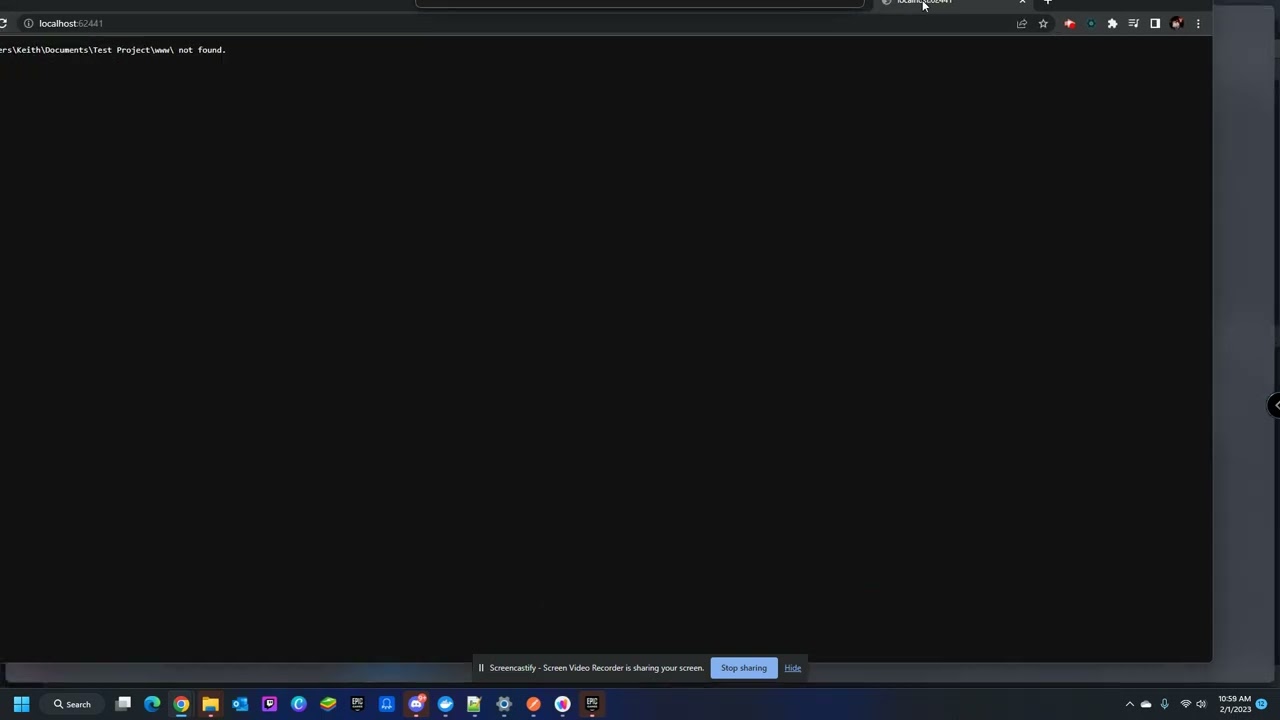Click the teal round extension icon
Image resolution: width=1280 pixels, height=720 pixels.
click(x=1091, y=23)
